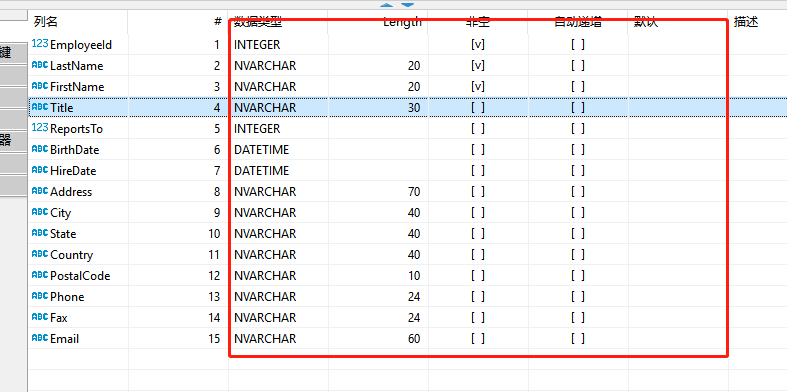
Task: Toggle the not-null checkbox for Title
Action: (x=478, y=107)
